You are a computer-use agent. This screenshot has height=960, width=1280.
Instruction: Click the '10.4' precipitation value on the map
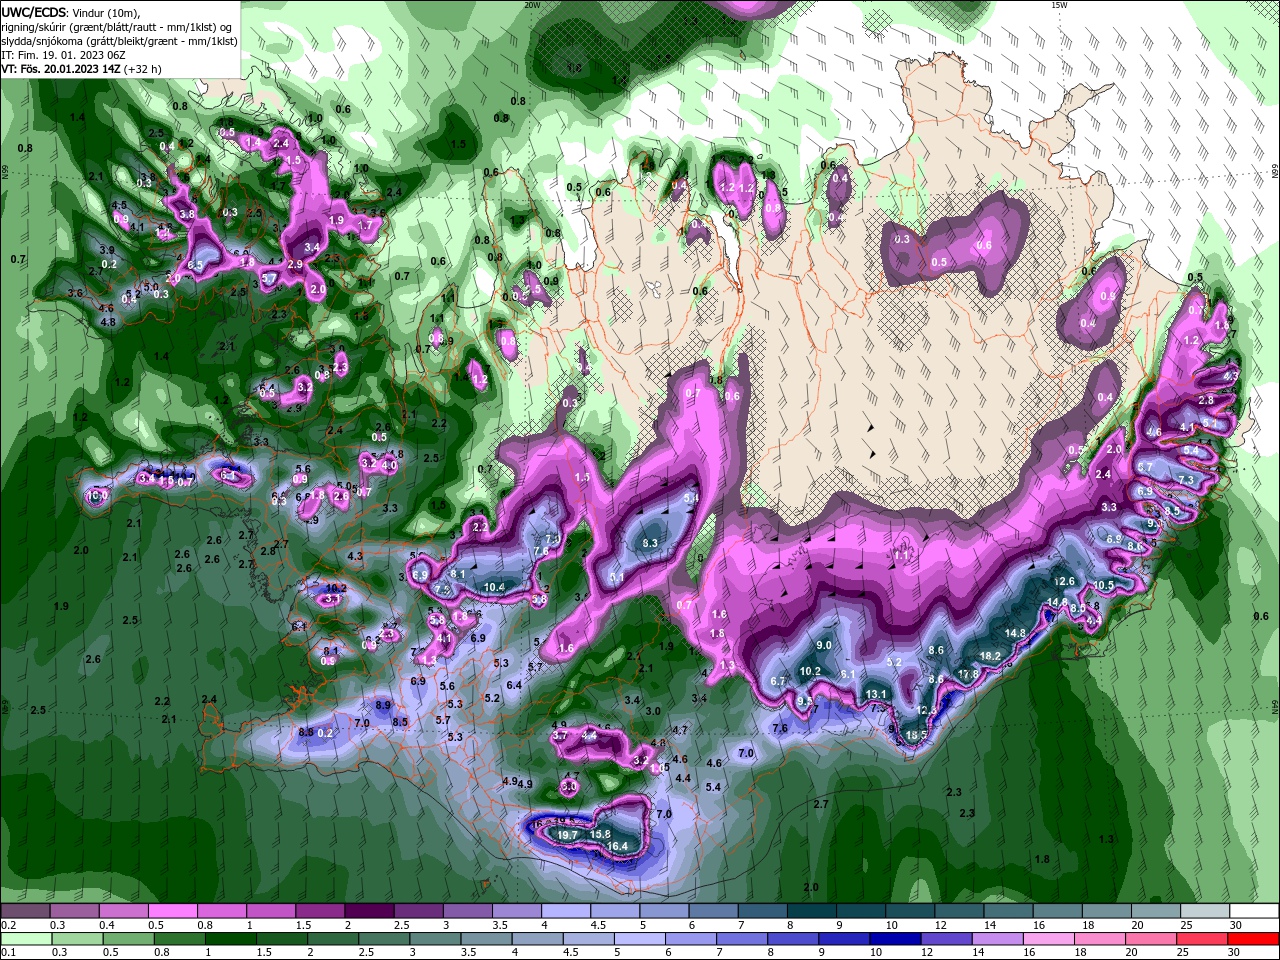tap(494, 587)
